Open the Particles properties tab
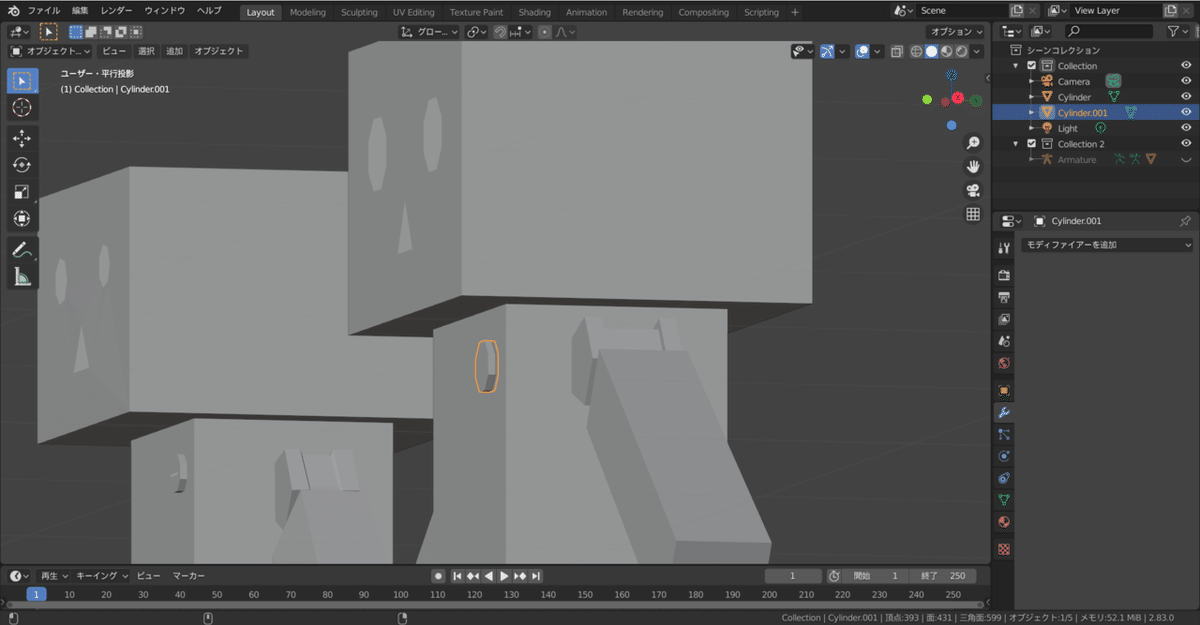 [1004, 434]
